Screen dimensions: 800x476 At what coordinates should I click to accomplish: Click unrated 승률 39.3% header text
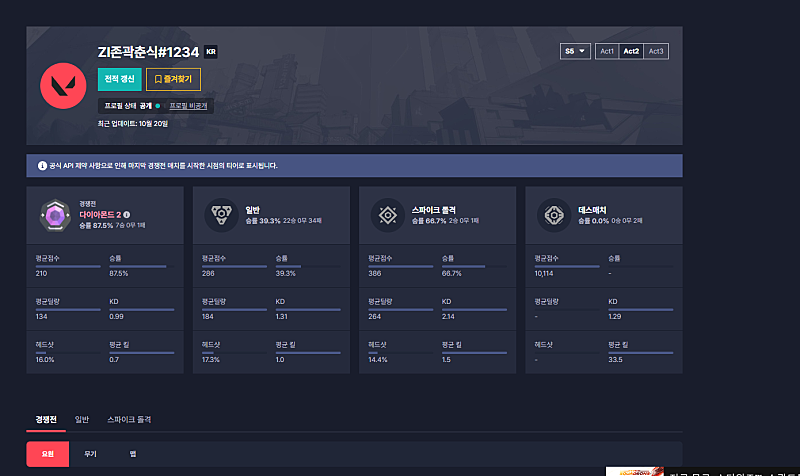click(263, 221)
